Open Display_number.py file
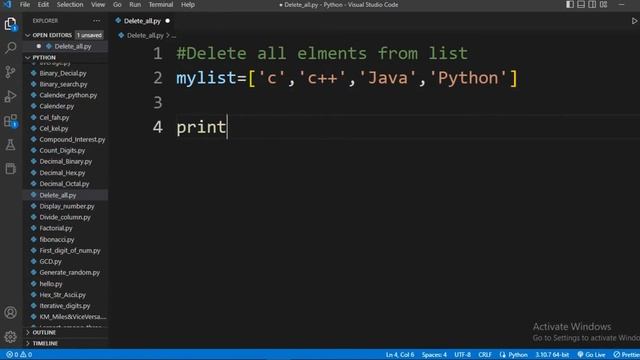 pyautogui.click(x=67, y=207)
